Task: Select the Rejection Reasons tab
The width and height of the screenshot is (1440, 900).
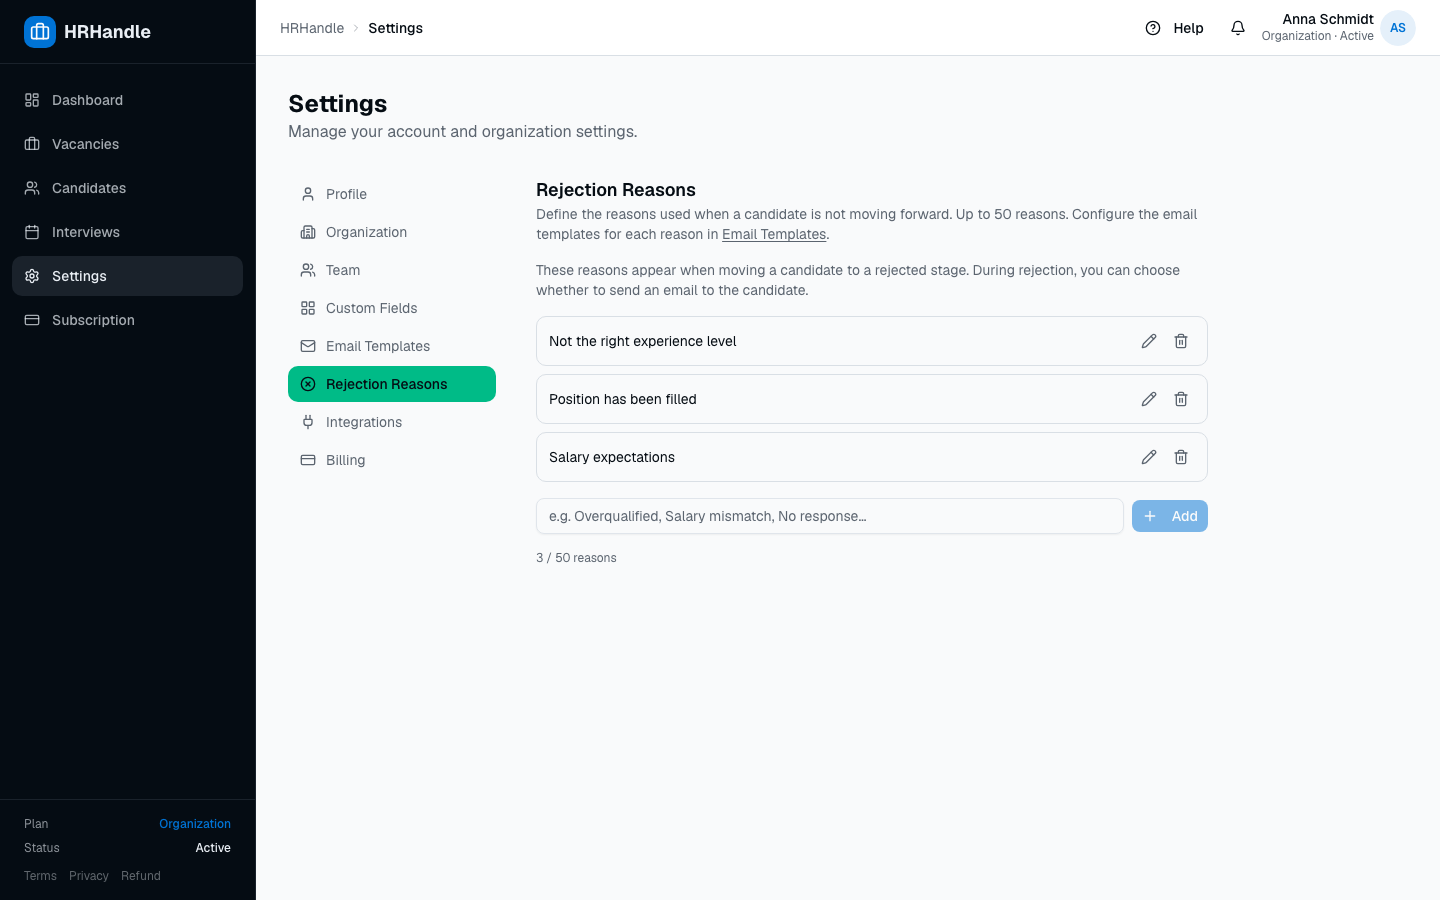Action: click(392, 384)
